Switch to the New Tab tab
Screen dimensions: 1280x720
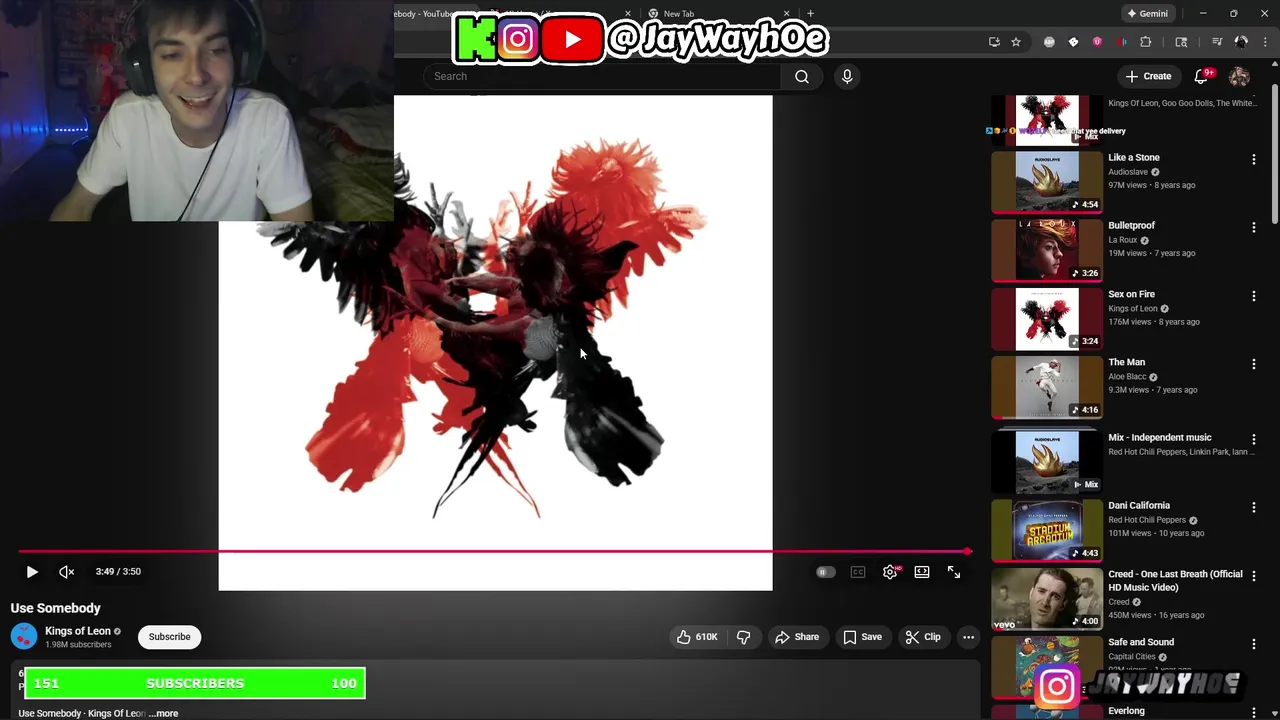[x=678, y=14]
